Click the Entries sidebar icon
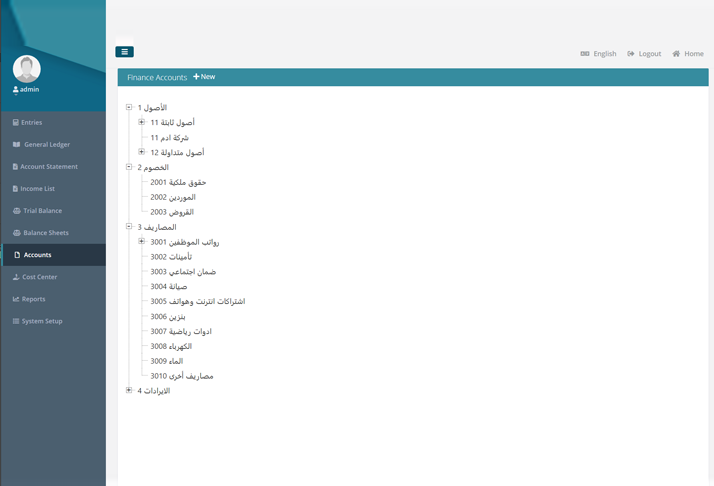This screenshot has height=486, width=714. coord(15,123)
